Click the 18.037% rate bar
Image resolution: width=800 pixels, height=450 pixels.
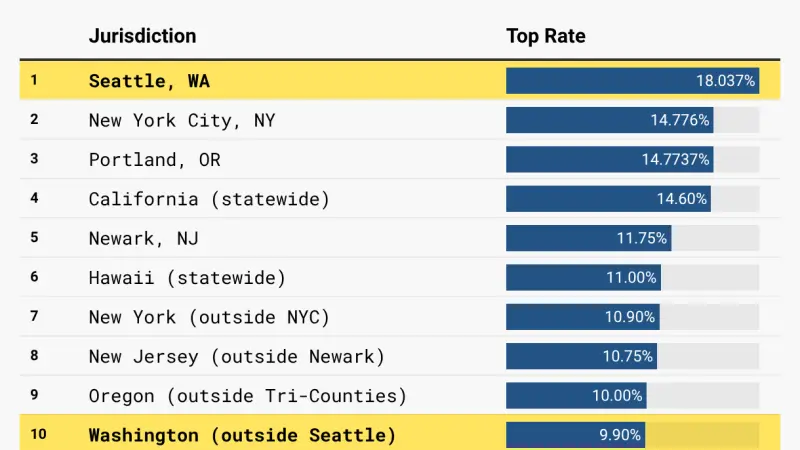632,81
